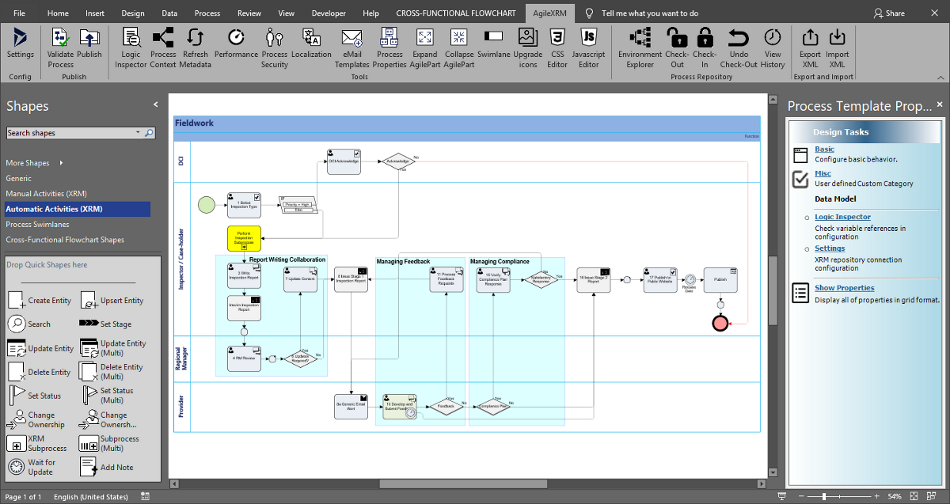This screenshot has height=504, width=950.
Task: Open eMail Templates tool
Action: [352, 47]
